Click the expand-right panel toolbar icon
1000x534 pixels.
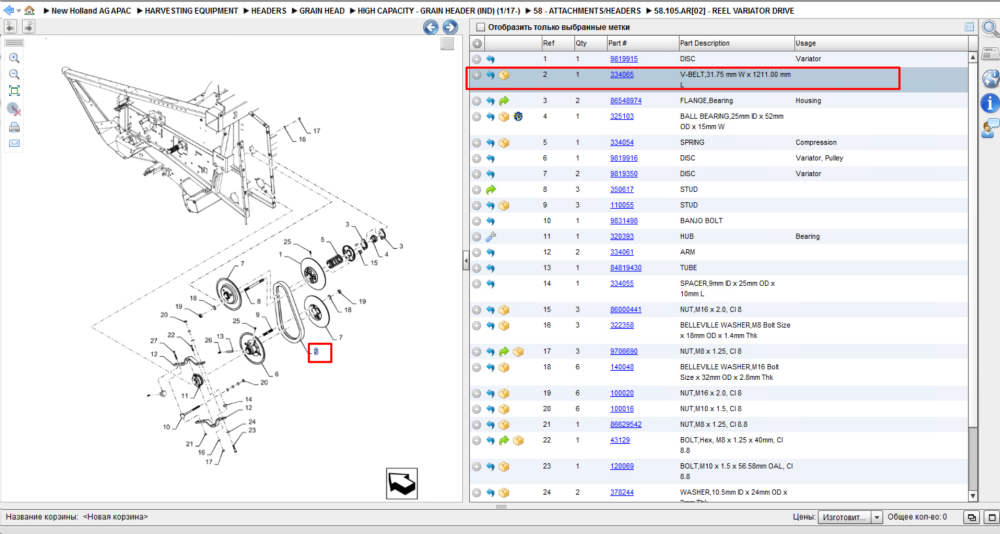(x=28, y=26)
